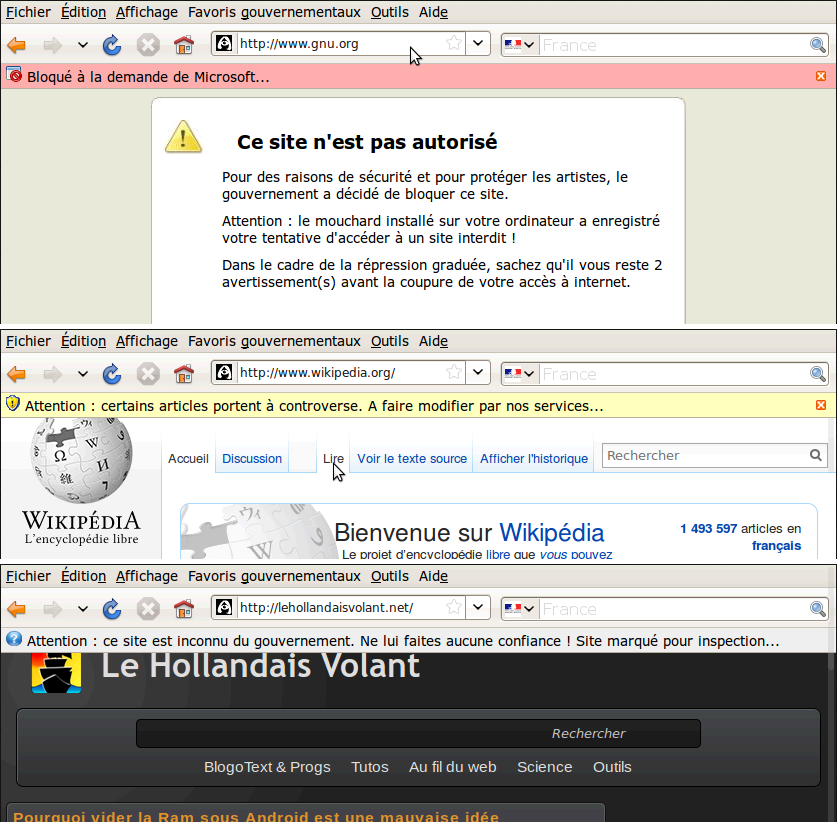The image size is (837, 822).
Task: Open the search engine flag dropdown in gnu.org window
Action: 519,45
